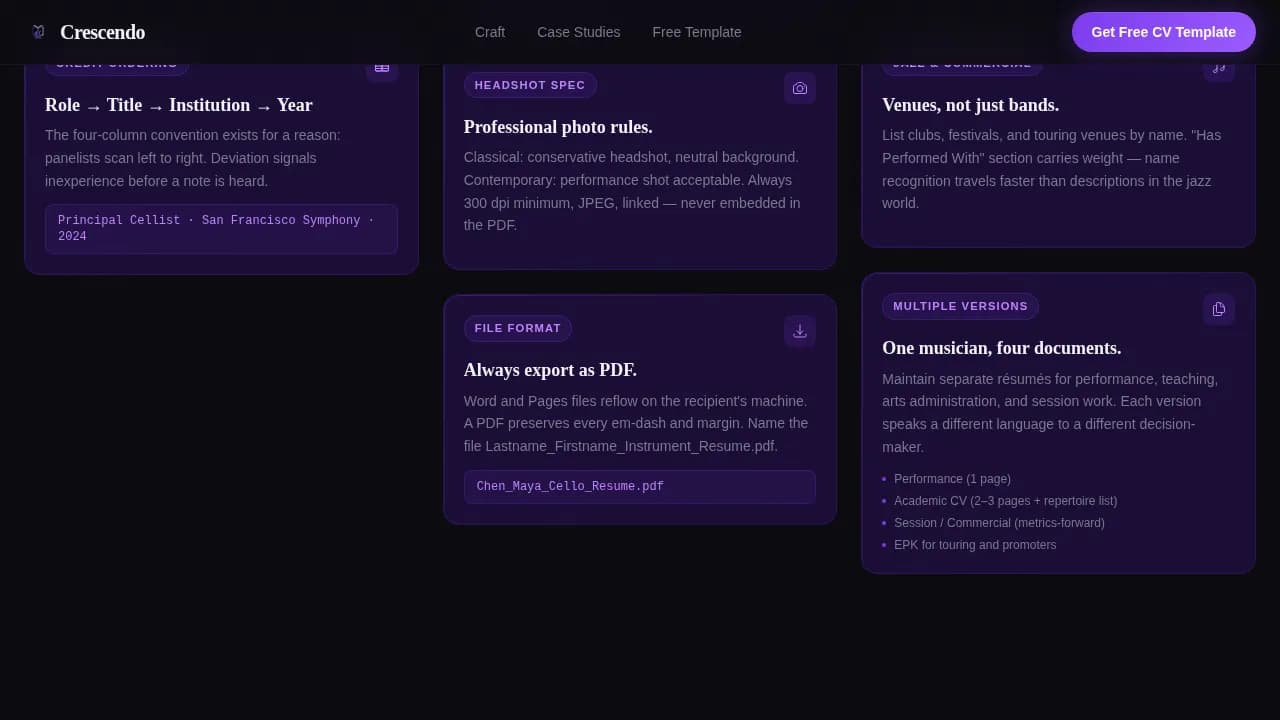The height and width of the screenshot is (720, 1280).
Task: Open the Craft nav item
Action: click(x=490, y=32)
